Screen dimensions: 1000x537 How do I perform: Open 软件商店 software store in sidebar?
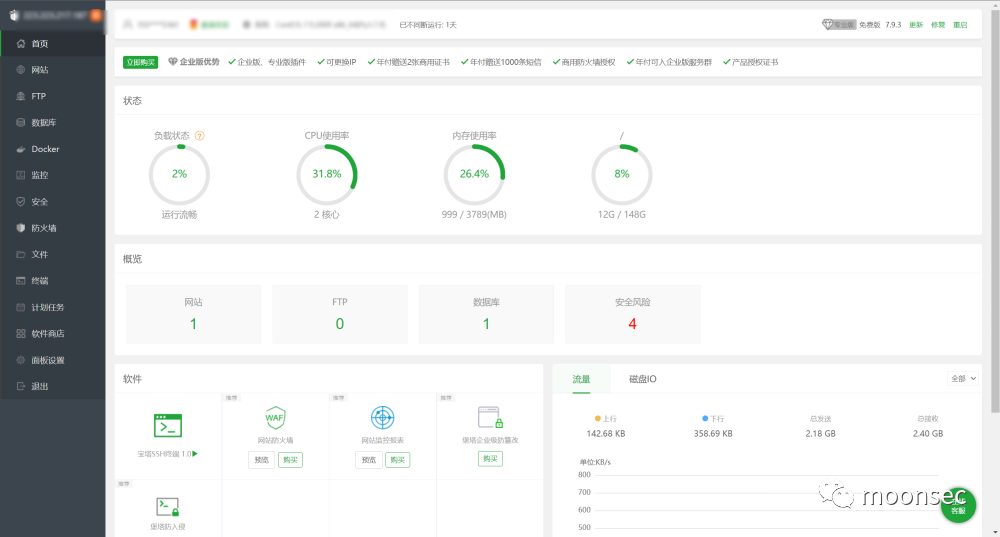[x=52, y=334]
